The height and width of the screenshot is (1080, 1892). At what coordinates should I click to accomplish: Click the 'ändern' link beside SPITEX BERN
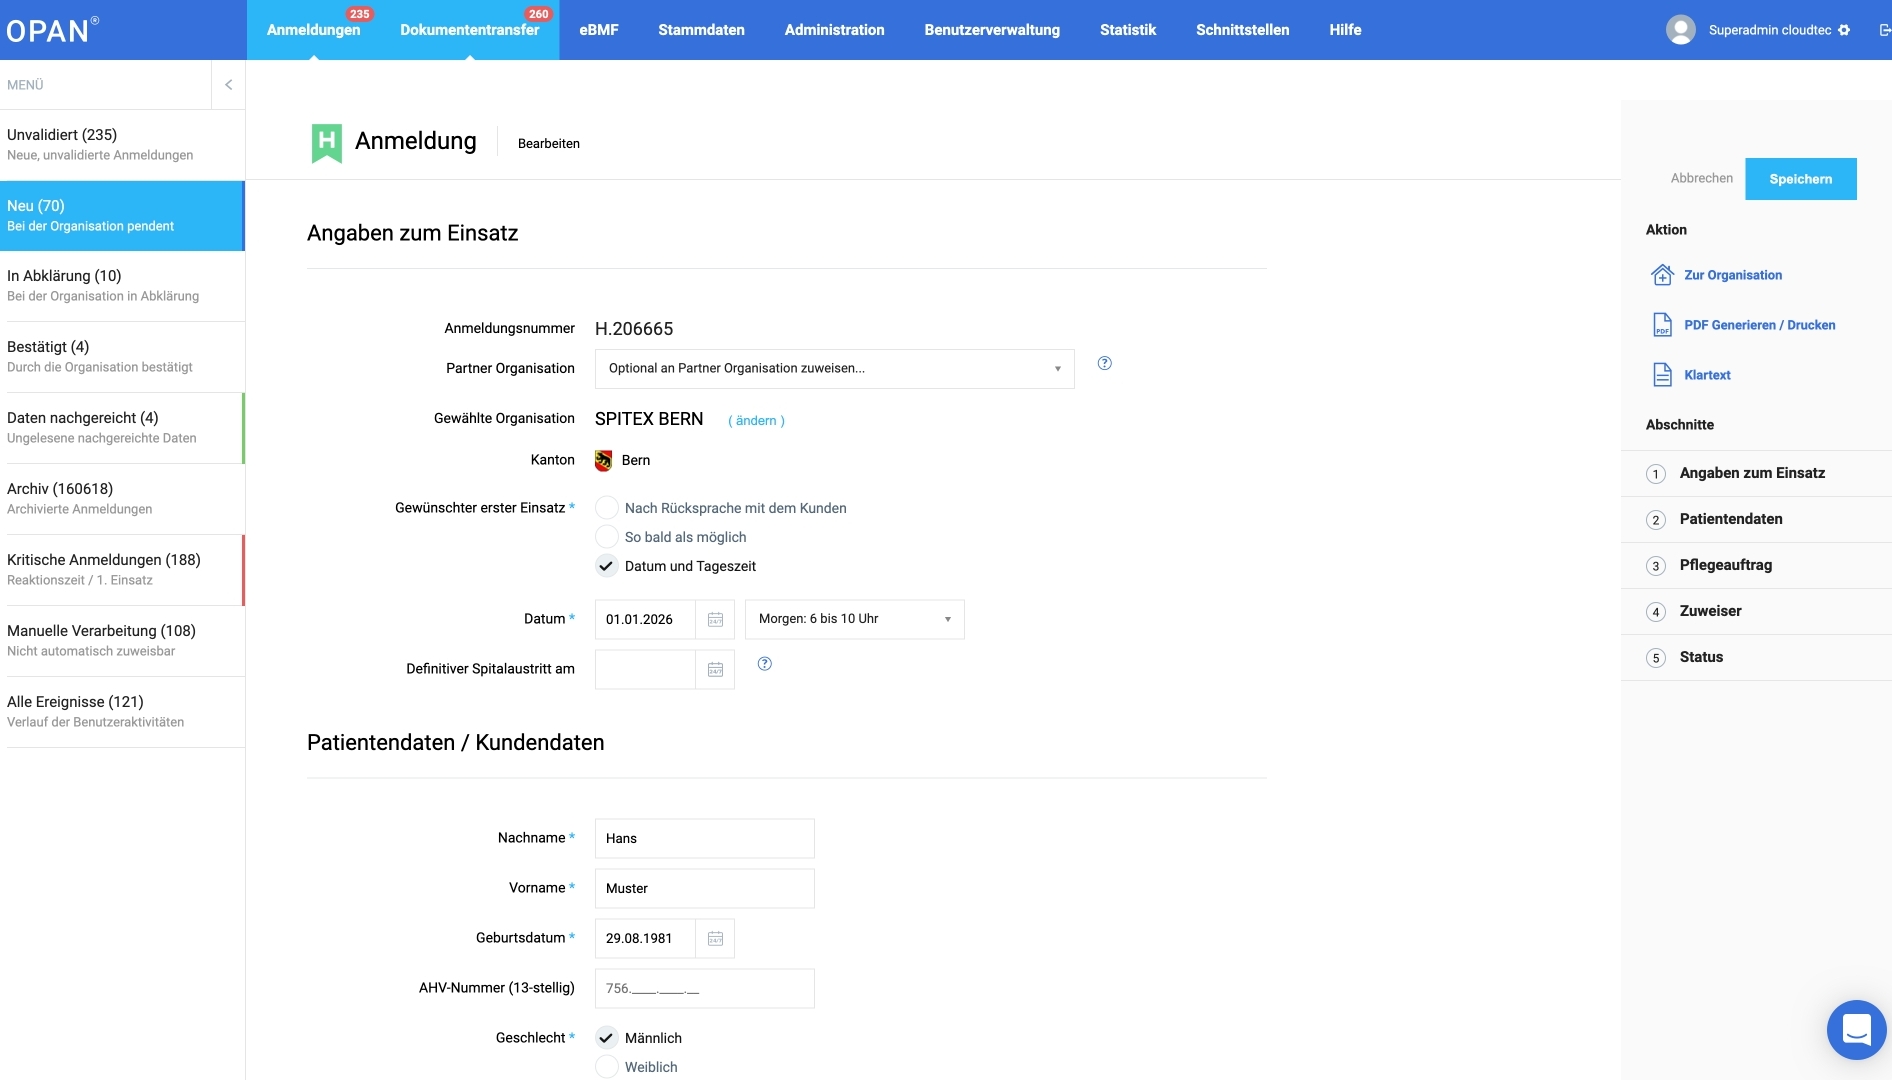pyautogui.click(x=756, y=421)
